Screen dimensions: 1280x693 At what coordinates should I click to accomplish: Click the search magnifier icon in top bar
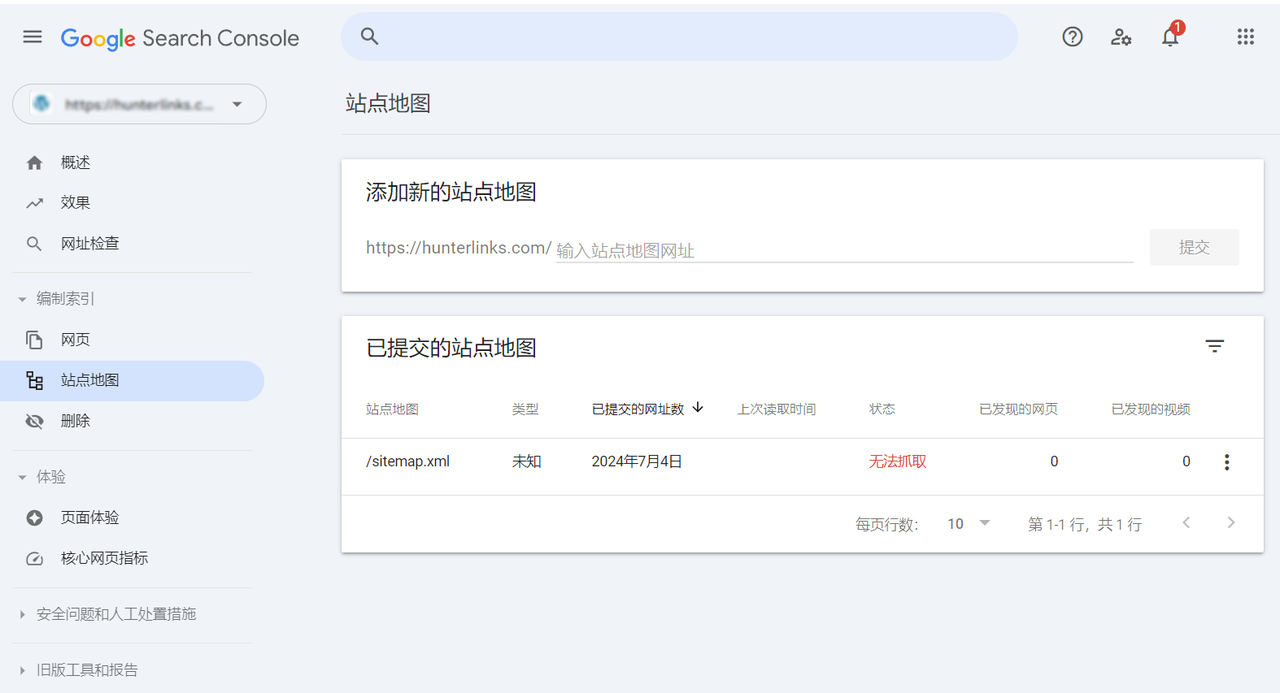(370, 37)
